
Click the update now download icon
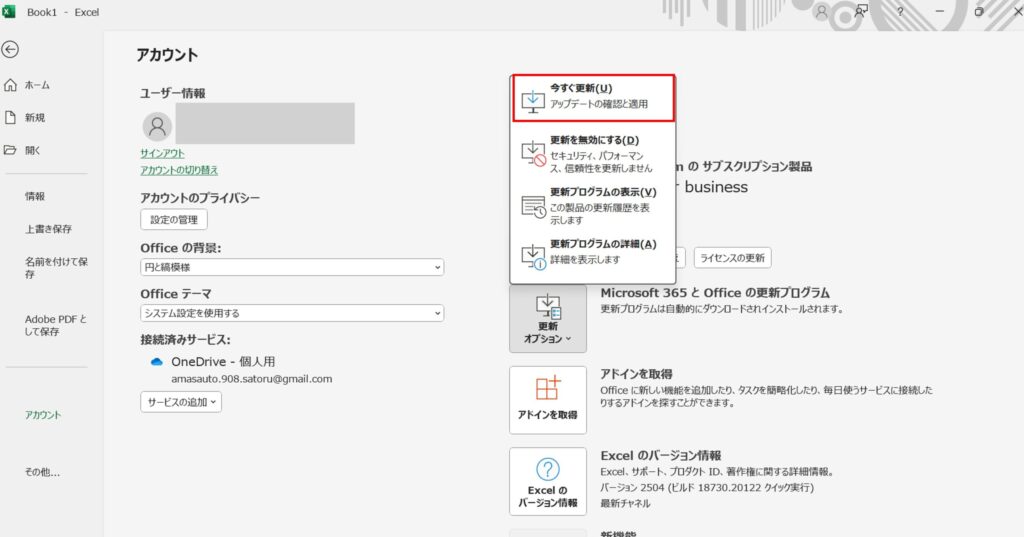click(533, 101)
